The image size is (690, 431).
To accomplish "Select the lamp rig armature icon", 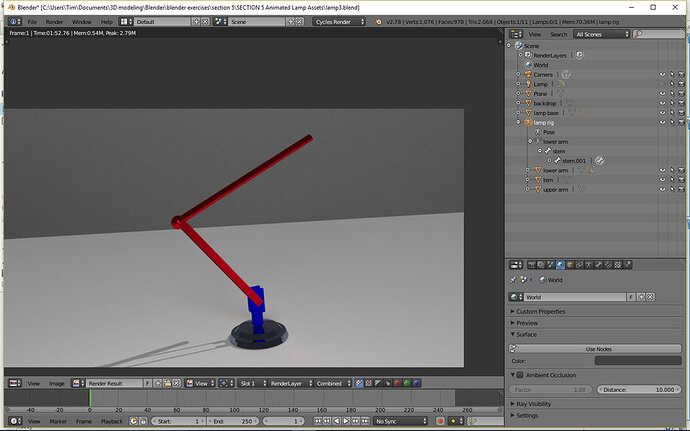I will coord(527,122).
